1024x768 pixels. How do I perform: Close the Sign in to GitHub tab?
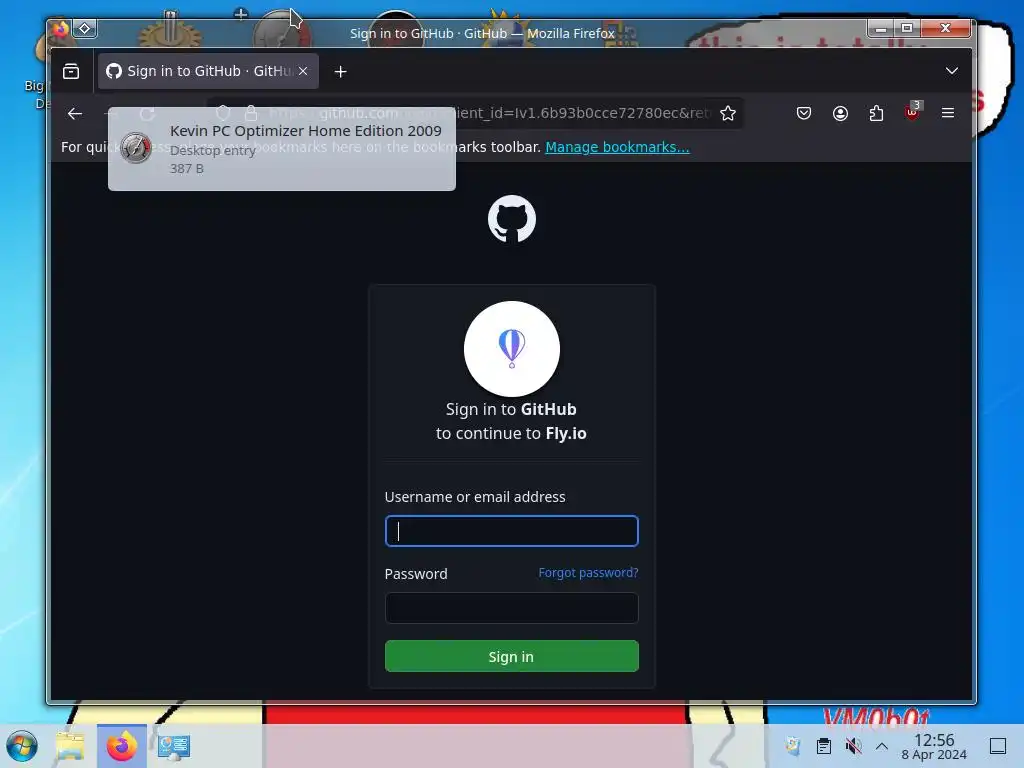303,71
